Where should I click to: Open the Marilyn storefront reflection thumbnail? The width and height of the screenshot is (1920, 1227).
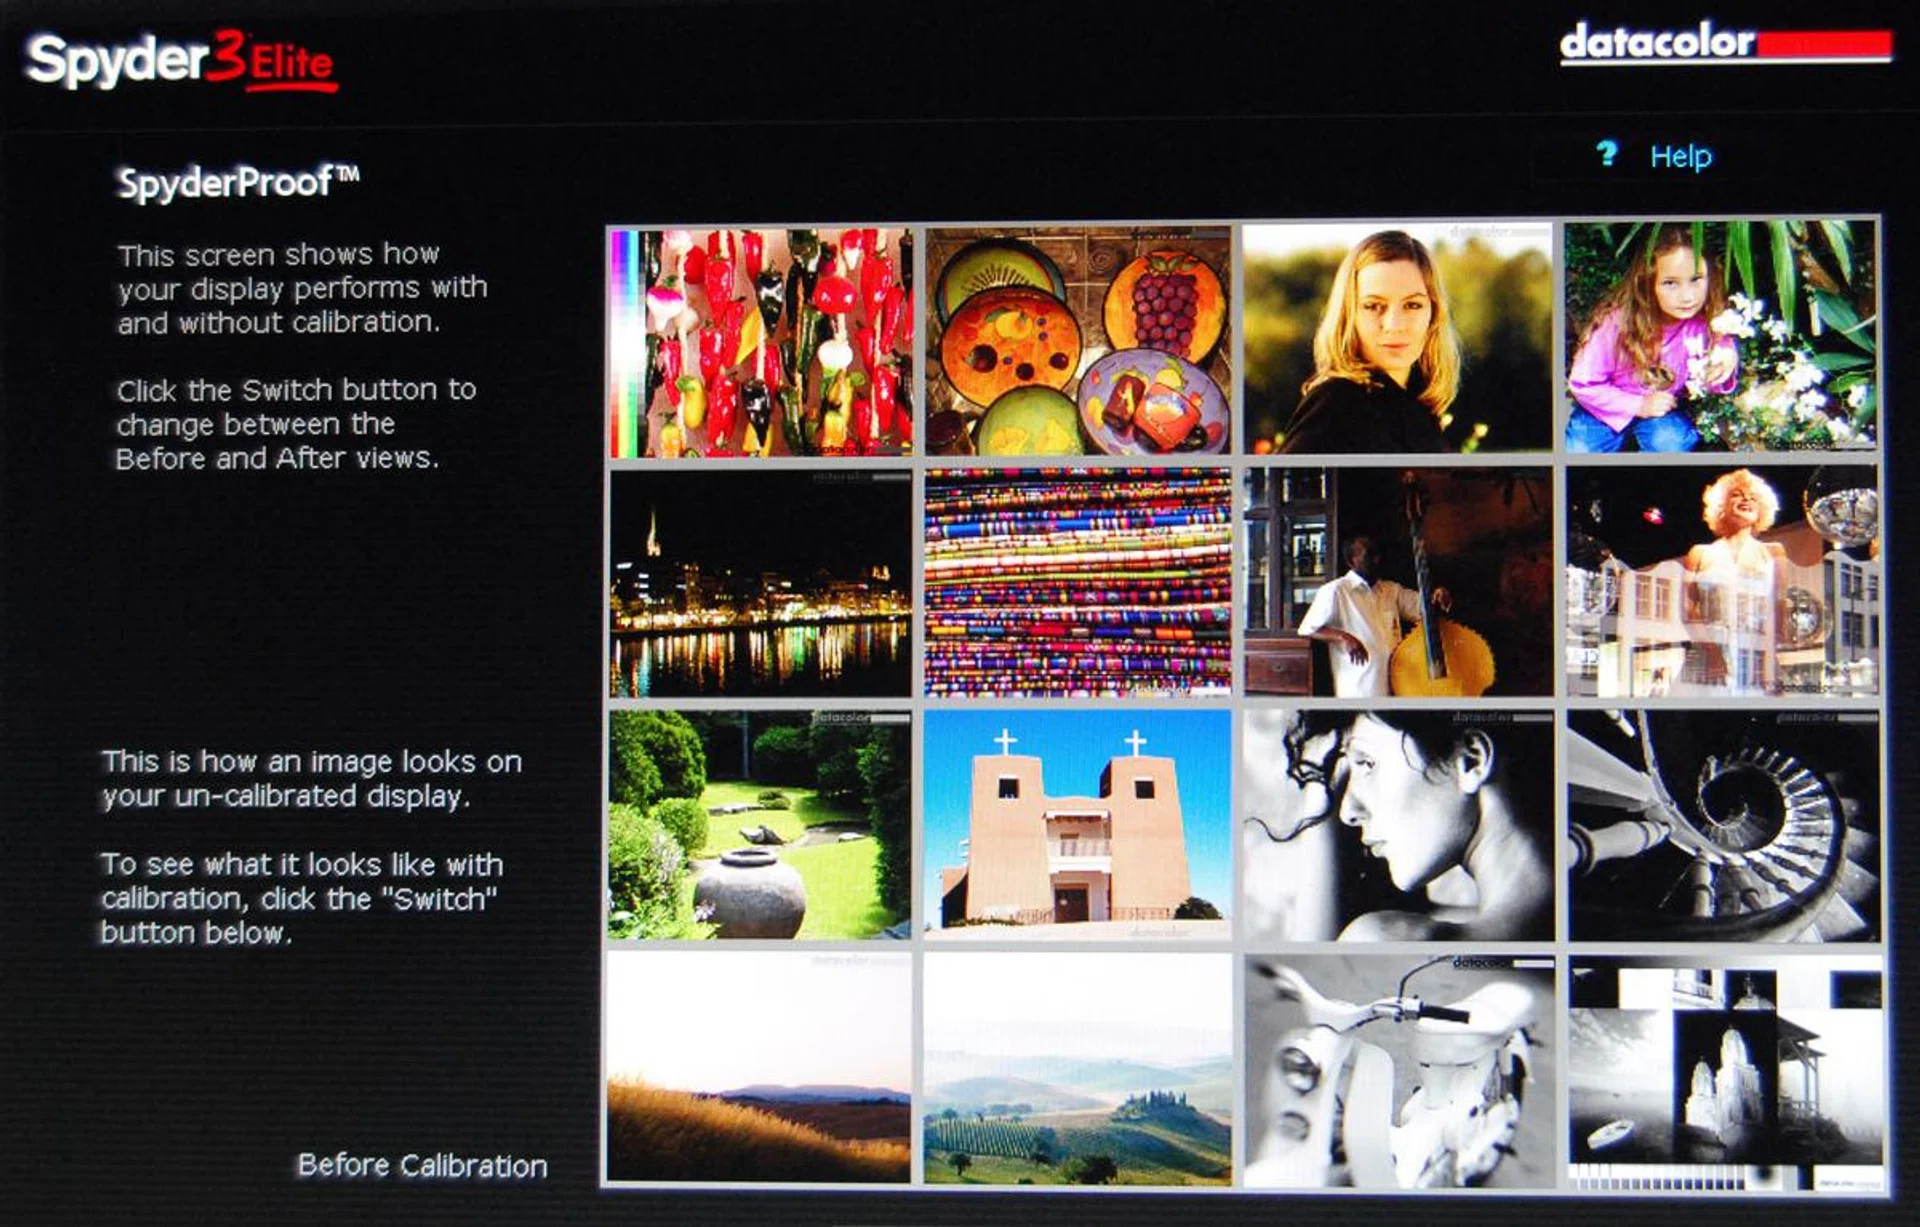click(1722, 583)
